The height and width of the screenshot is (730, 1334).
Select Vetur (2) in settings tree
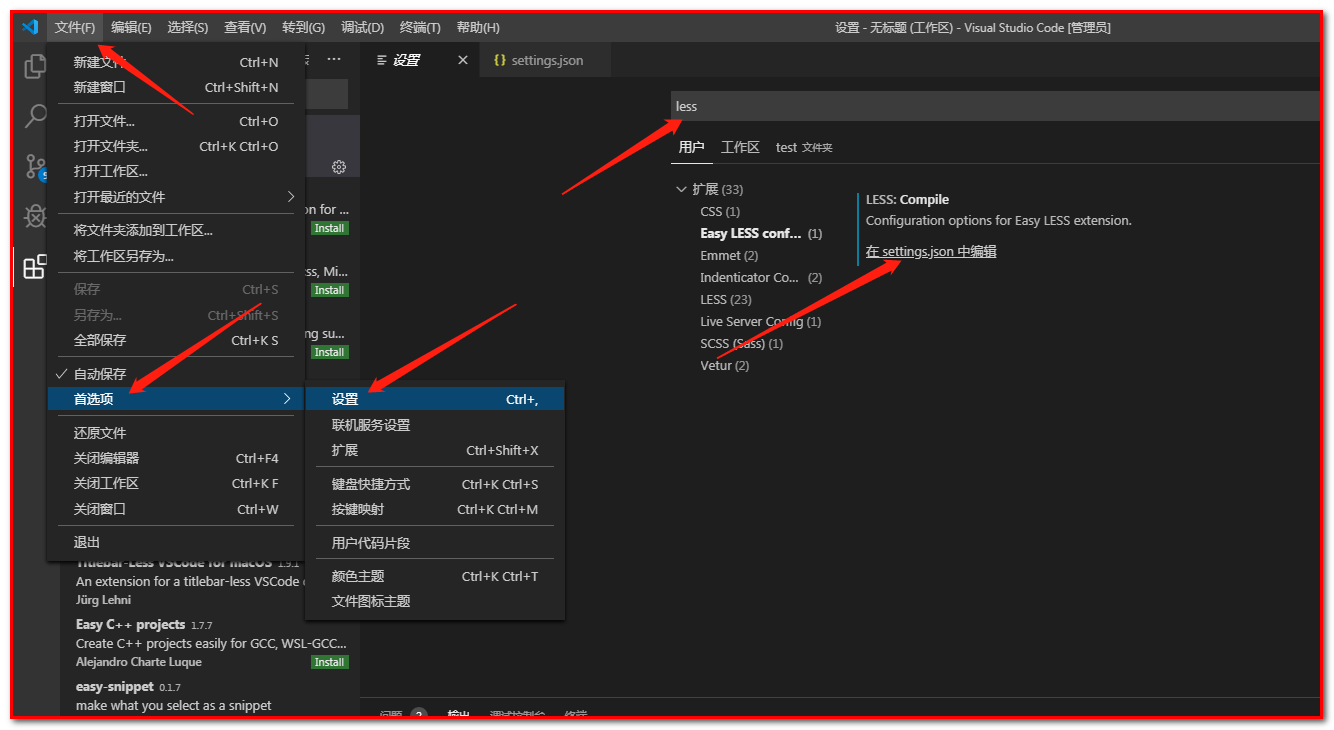click(725, 365)
